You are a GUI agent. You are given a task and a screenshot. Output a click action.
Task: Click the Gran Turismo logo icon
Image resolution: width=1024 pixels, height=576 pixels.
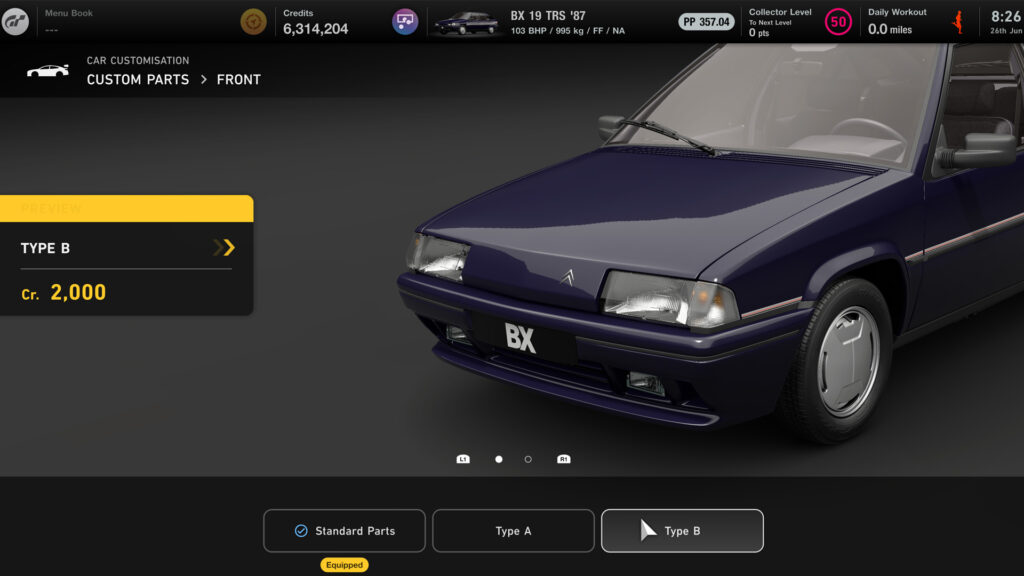click(15, 22)
